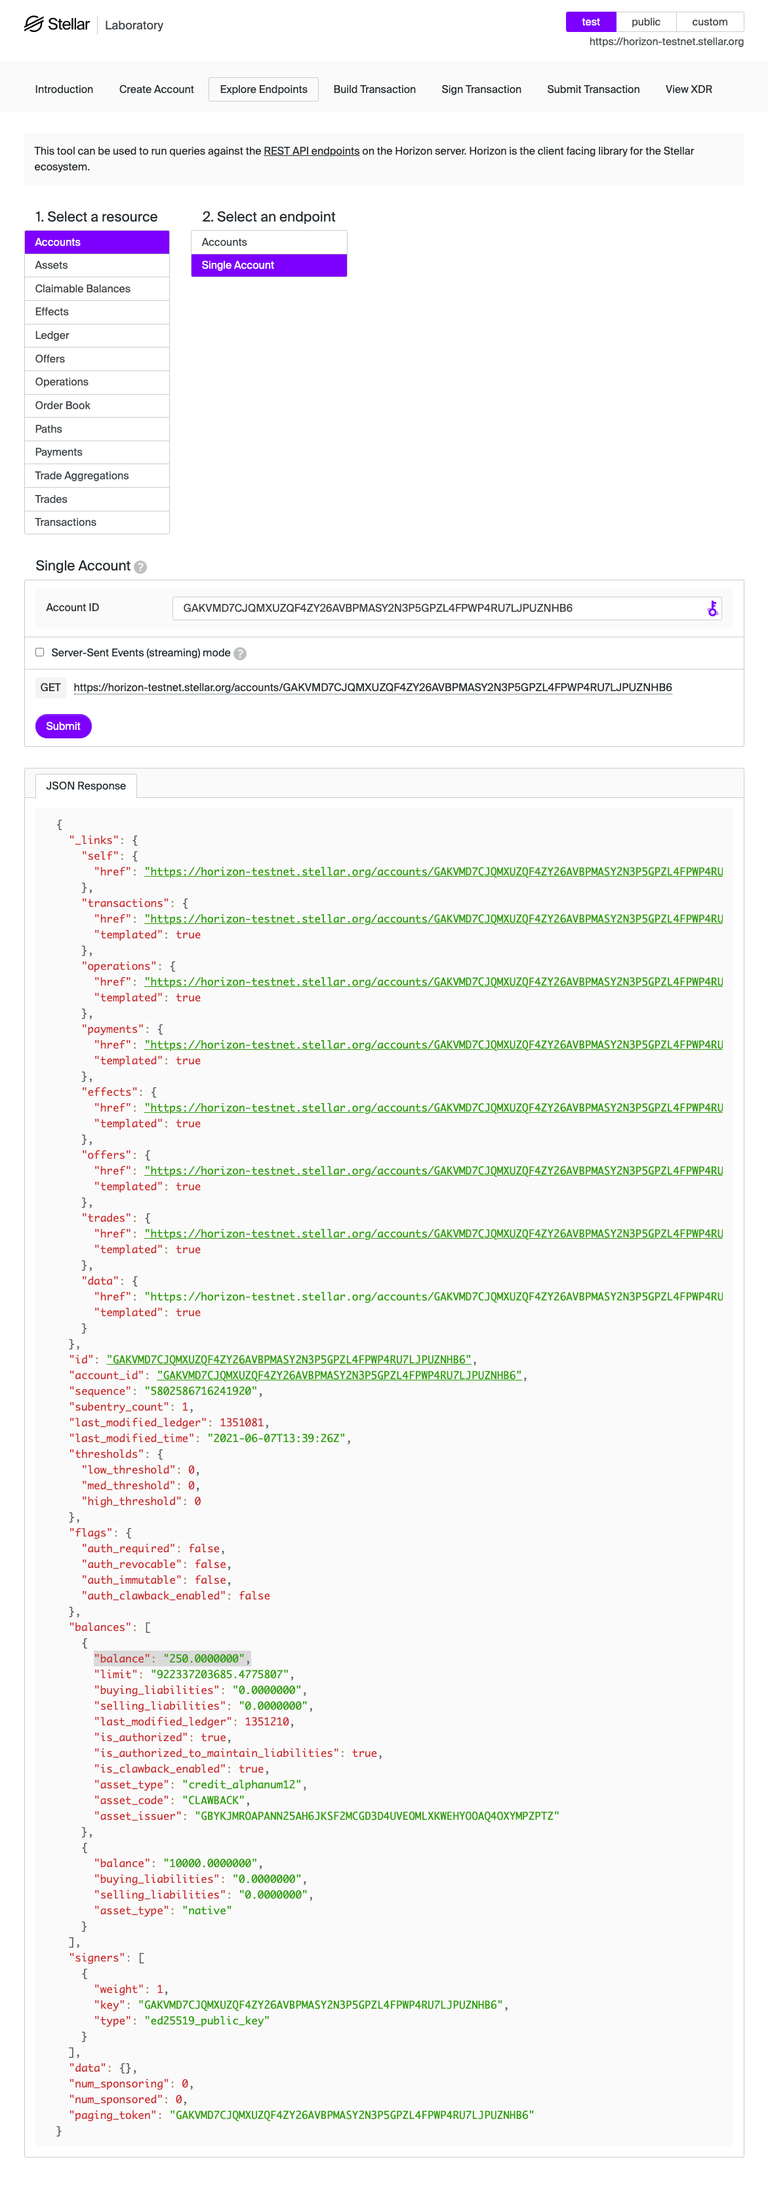Click the purple key icon in the Account ID field

tap(712, 608)
